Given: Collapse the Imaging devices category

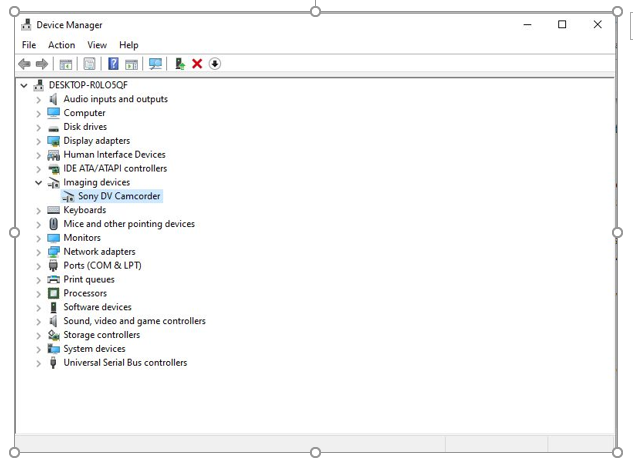Looking at the screenshot, I should (38, 182).
